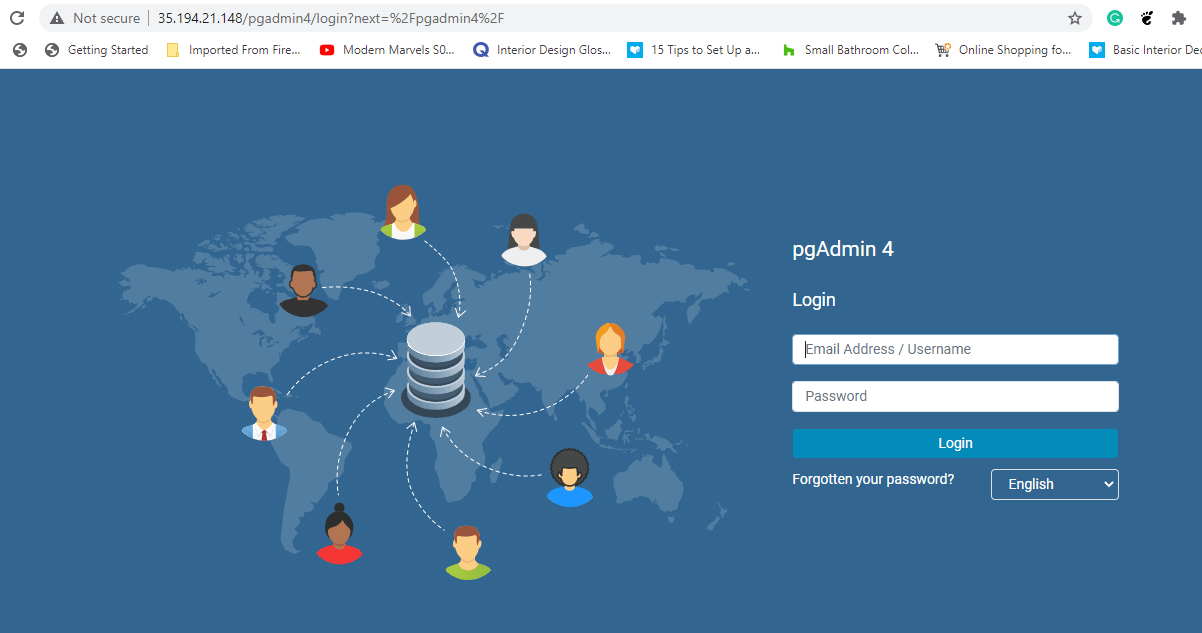The width and height of the screenshot is (1202, 633).
Task: Open the English language dropdown
Action: [1054, 484]
